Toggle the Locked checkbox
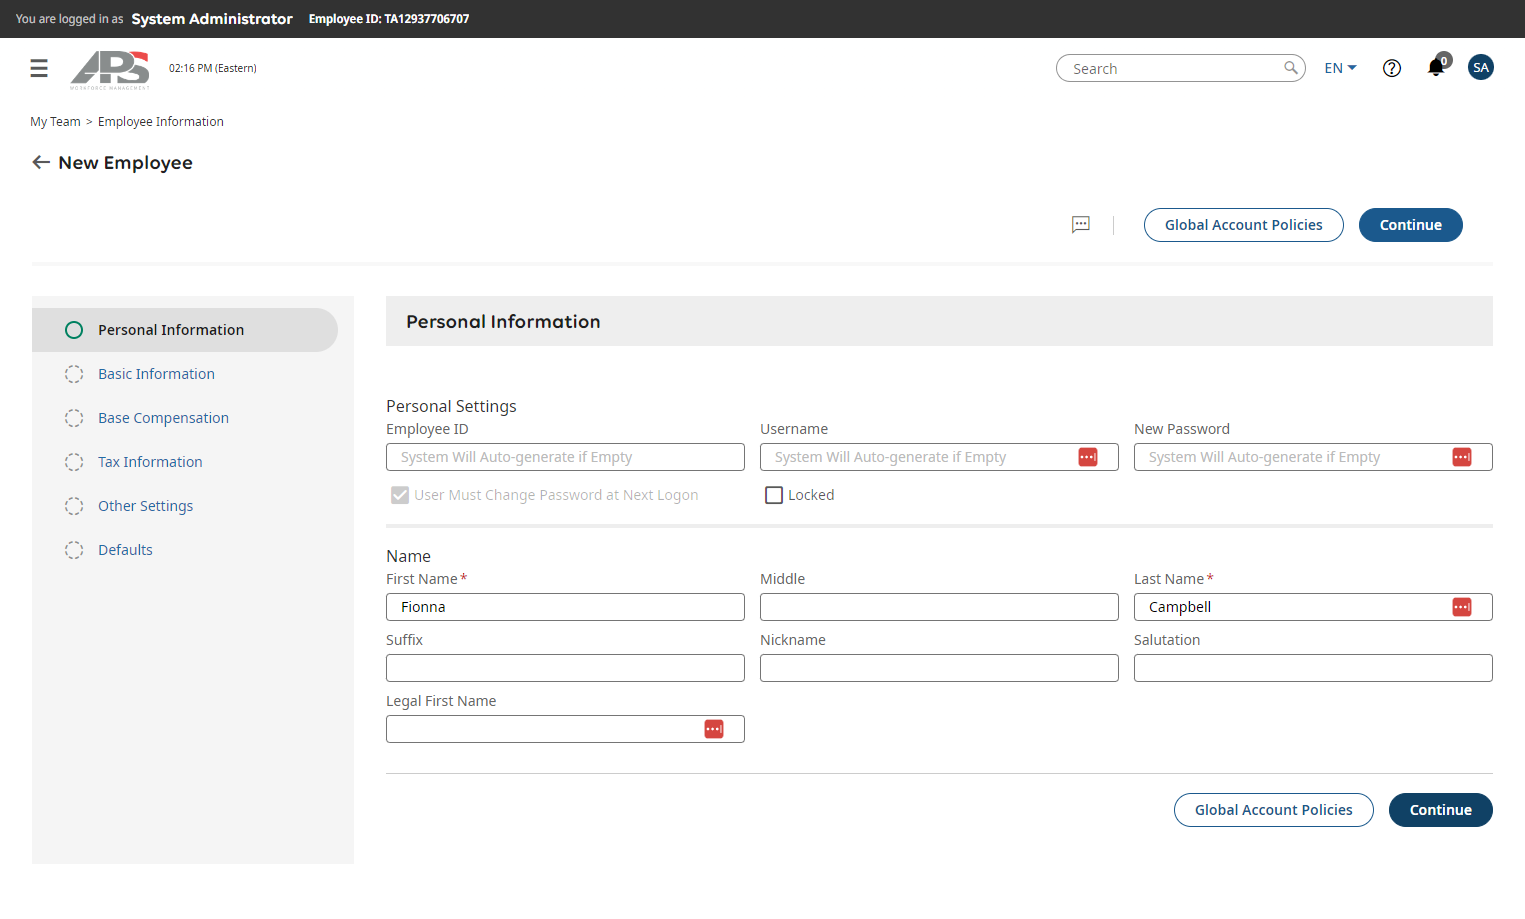Viewport: 1525px width, 919px height. pyautogui.click(x=774, y=495)
